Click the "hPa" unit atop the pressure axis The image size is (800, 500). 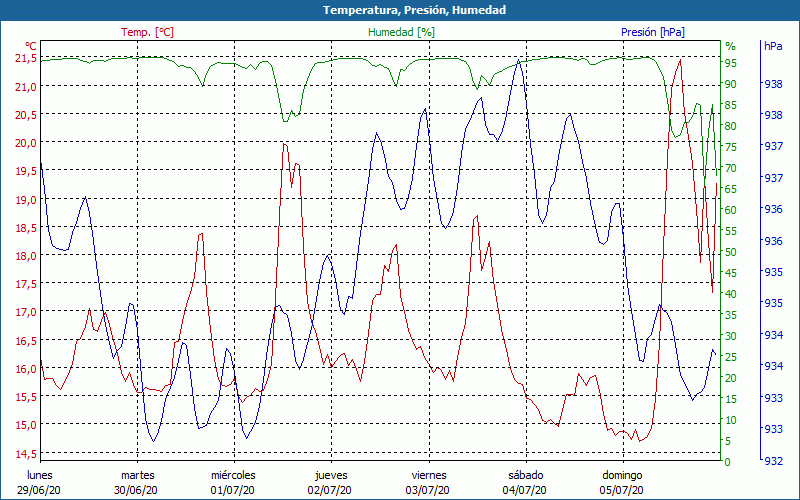[x=773, y=46]
